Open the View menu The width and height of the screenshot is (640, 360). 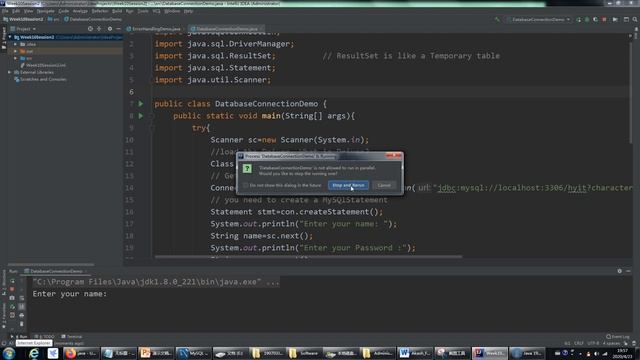tap(28, 11)
